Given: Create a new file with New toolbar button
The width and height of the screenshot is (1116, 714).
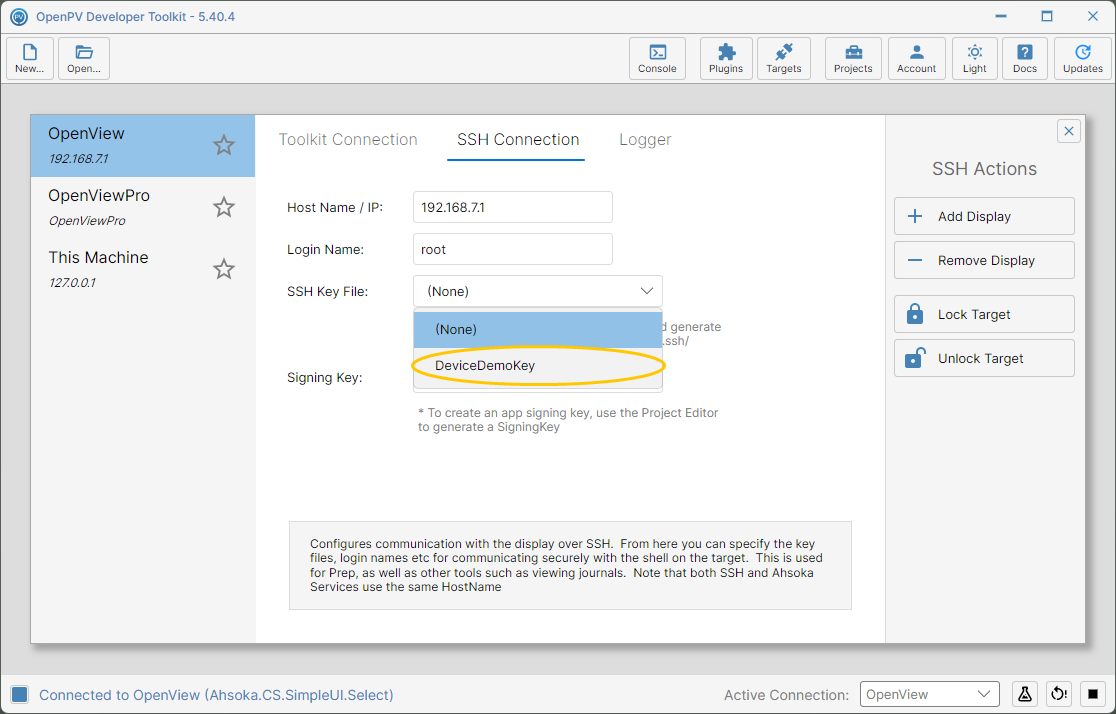Looking at the screenshot, I should tap(30, 58).
